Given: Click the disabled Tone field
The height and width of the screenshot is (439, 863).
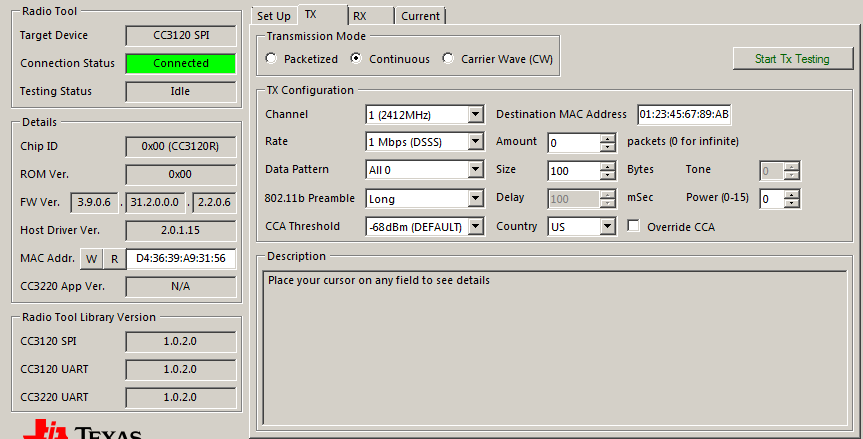Looking at the screenshot, I should coord(772,171).
